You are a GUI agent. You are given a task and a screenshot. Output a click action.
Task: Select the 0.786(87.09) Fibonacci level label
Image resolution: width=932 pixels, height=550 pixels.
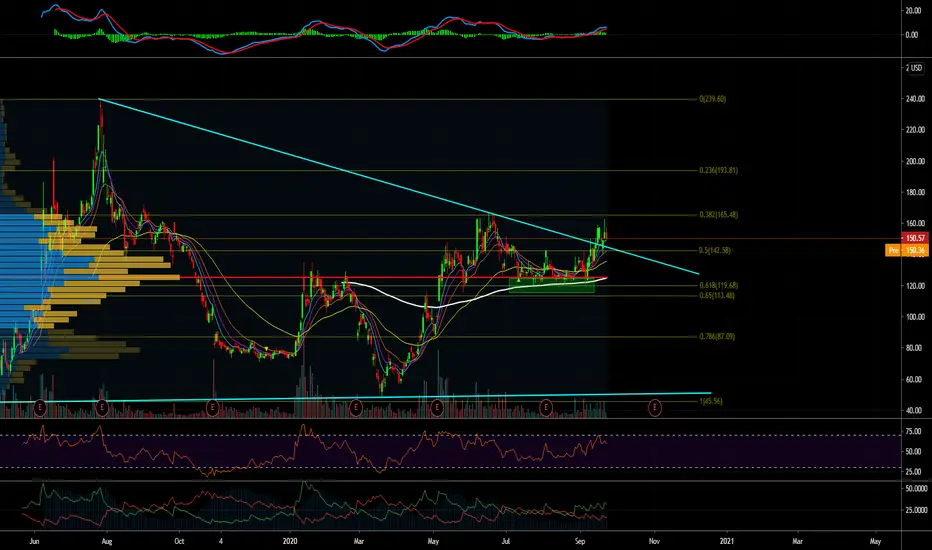pos(717,337)
